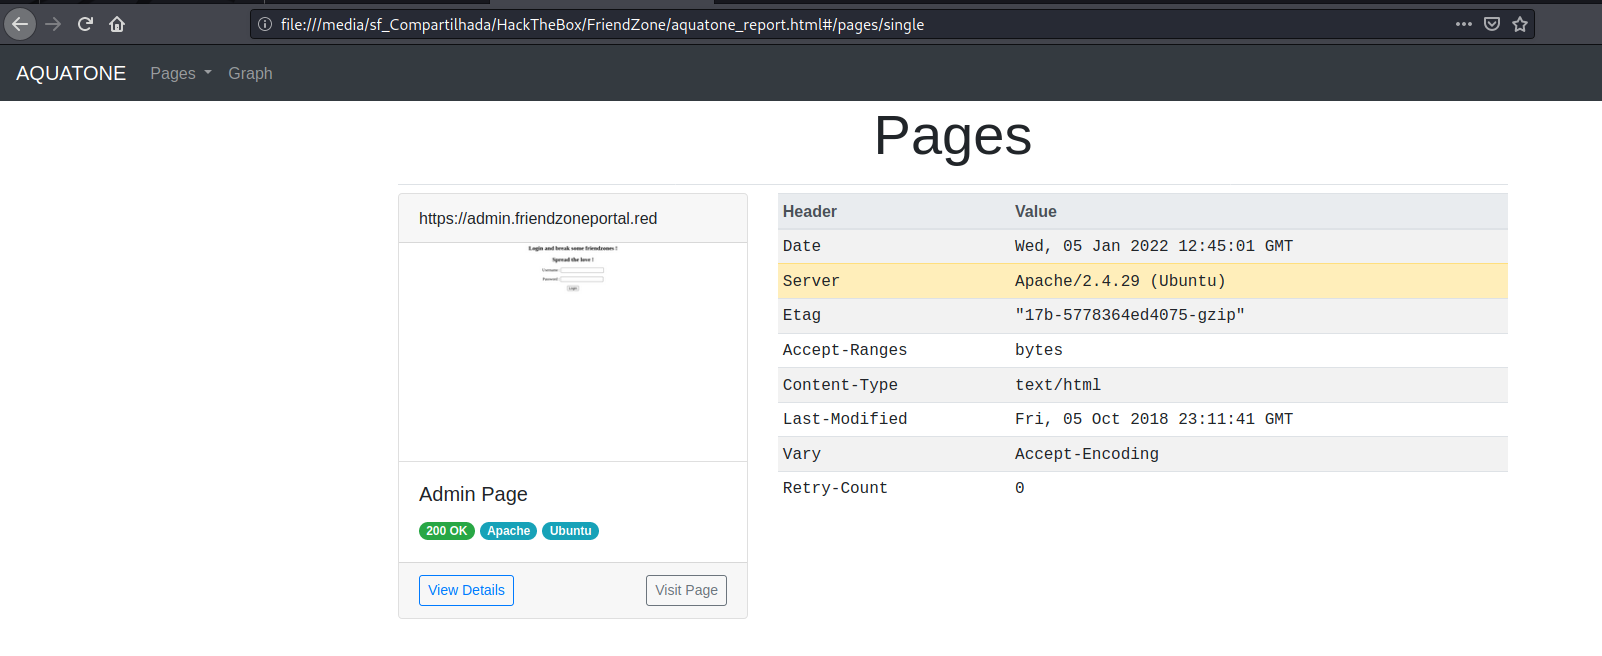Select the text/html value cell

pos(1259,385)
